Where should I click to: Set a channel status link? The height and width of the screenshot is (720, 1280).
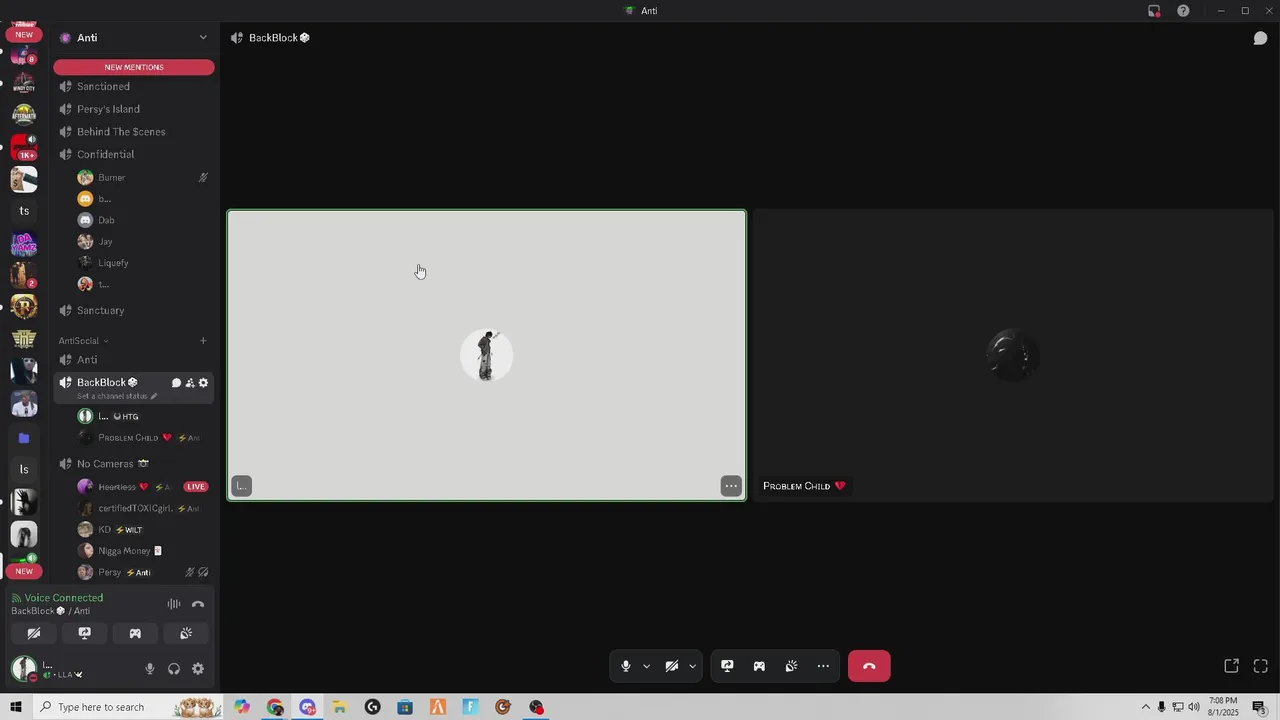(117, 396)
